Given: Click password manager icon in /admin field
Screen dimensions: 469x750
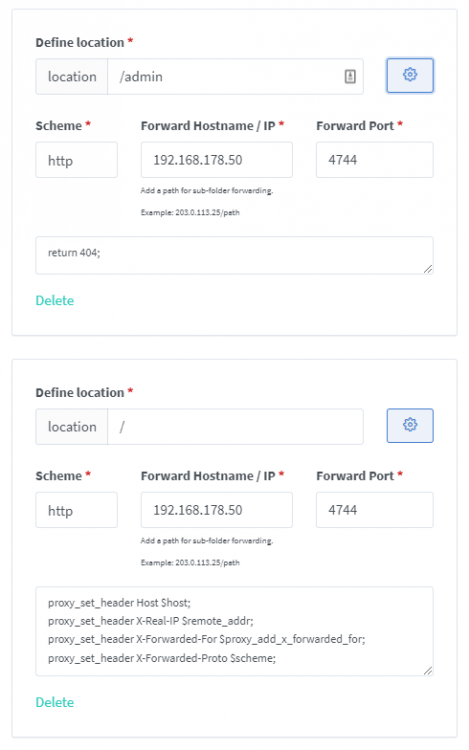Looking at the screenshot, I should coord(350,76).
